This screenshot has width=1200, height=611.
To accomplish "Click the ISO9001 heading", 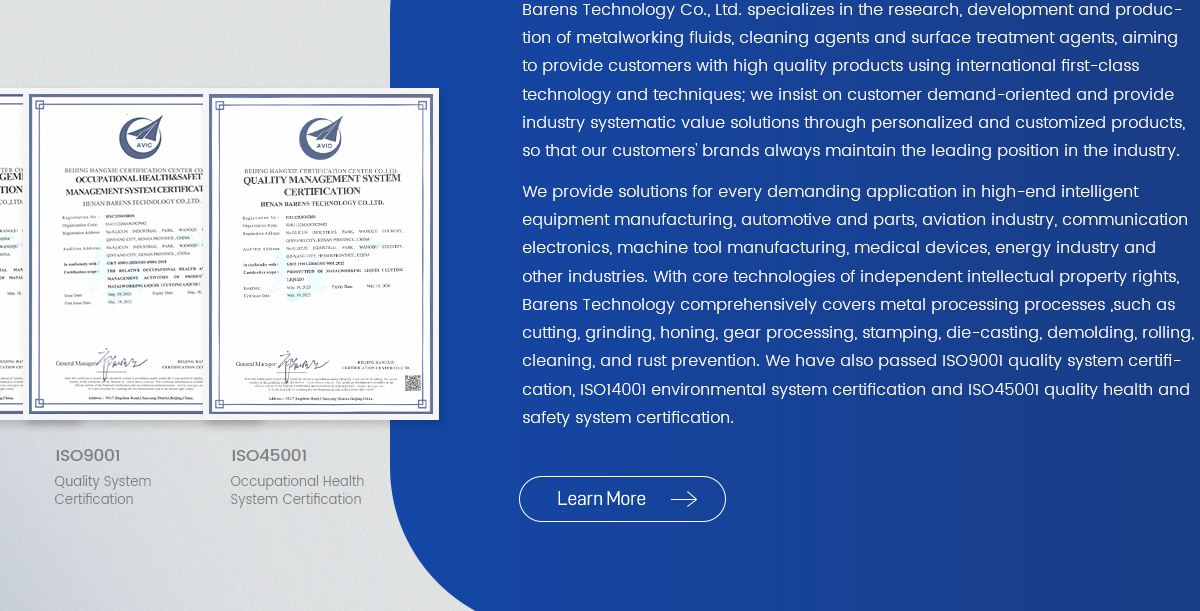I will pos(88,456).
